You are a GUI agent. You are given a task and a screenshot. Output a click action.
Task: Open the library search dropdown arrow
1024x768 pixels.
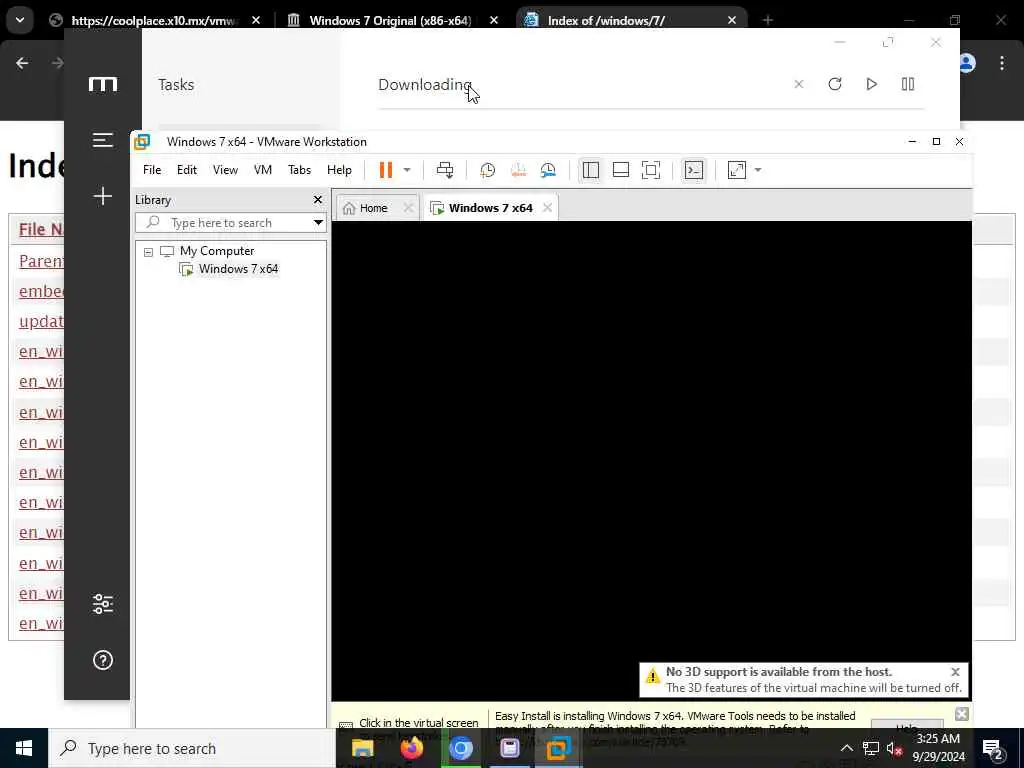pos(318,223)
